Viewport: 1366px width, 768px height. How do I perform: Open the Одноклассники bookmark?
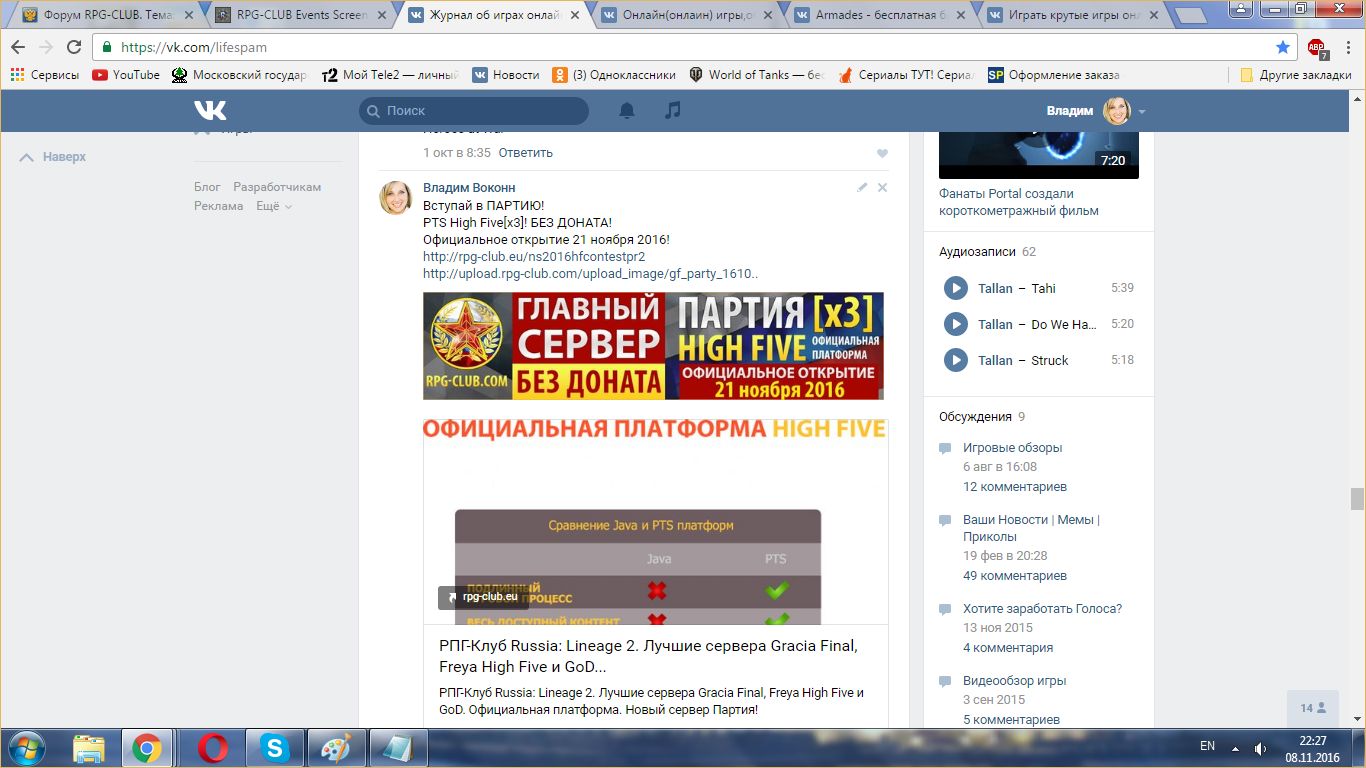613,75
